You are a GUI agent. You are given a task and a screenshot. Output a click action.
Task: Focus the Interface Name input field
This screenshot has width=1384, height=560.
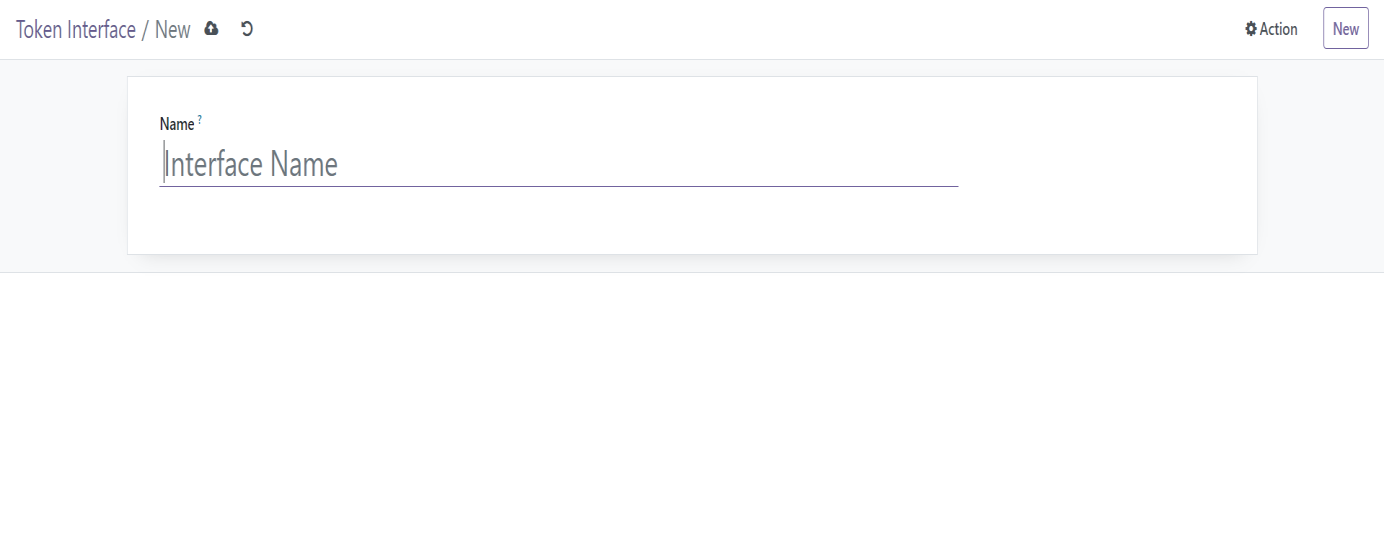tap(558, 164)
